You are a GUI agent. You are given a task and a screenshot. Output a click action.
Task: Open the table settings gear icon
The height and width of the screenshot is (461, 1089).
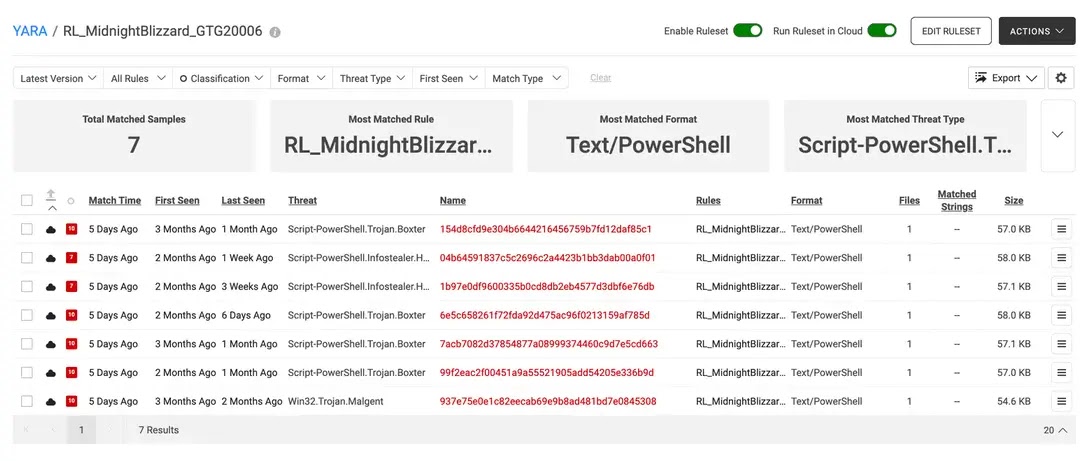(1061, 78)
